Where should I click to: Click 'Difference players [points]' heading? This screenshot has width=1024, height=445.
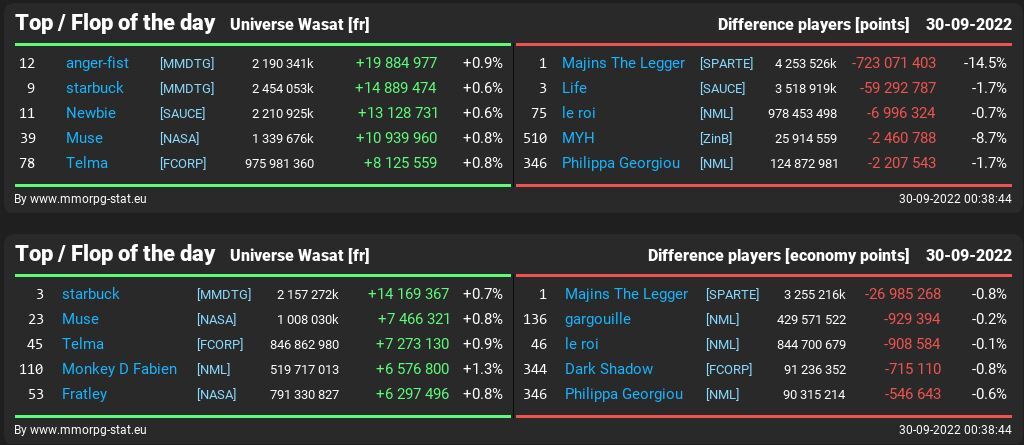coord(813,24)
